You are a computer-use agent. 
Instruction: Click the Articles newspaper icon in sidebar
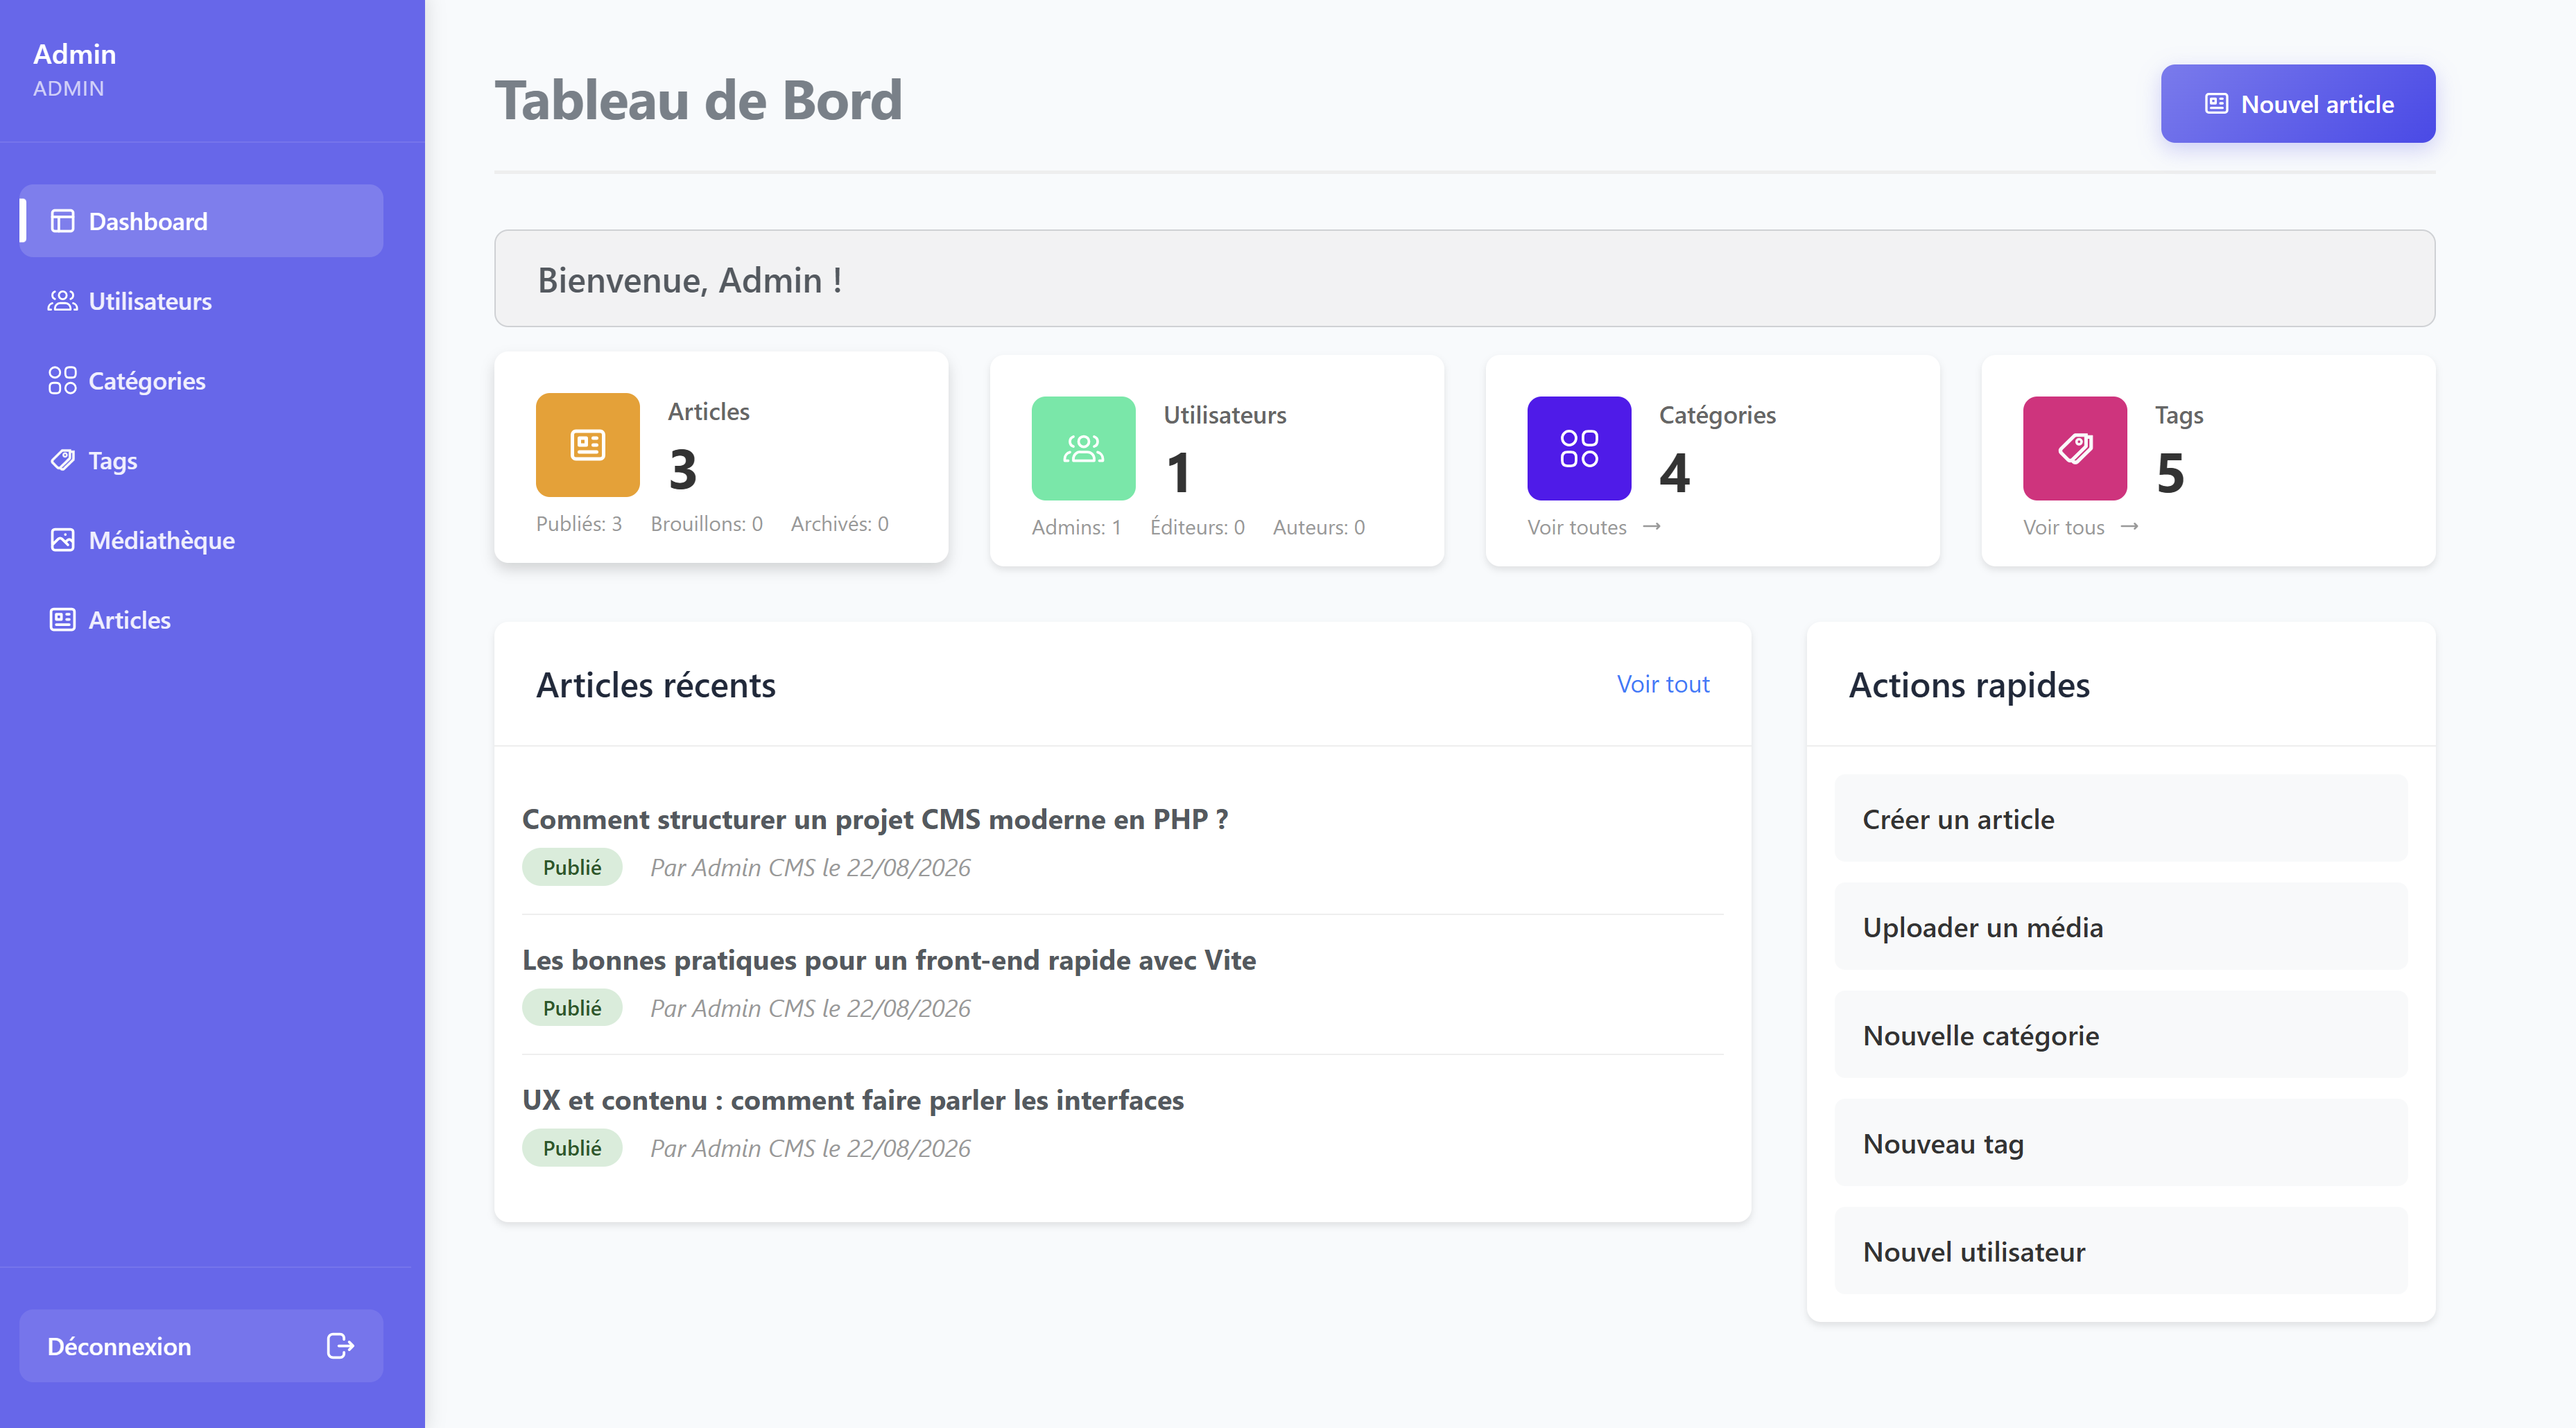[62, 620]
